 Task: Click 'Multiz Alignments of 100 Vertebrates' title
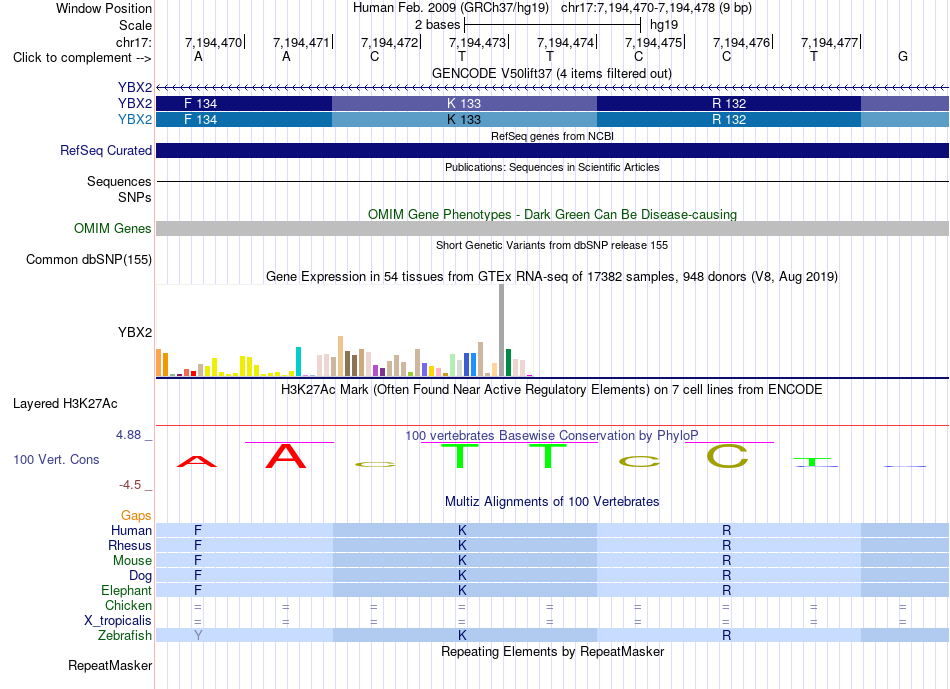[x=552, y=502]
